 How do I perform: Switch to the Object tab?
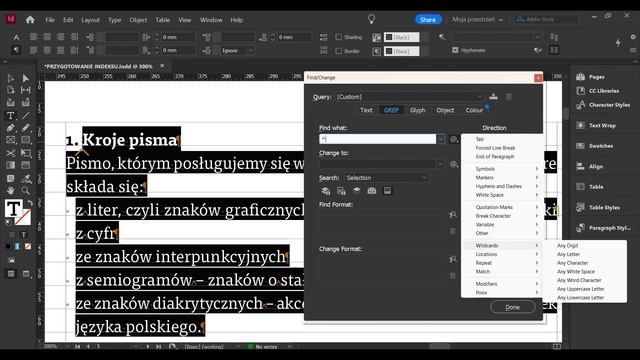(x=445, y=110)
